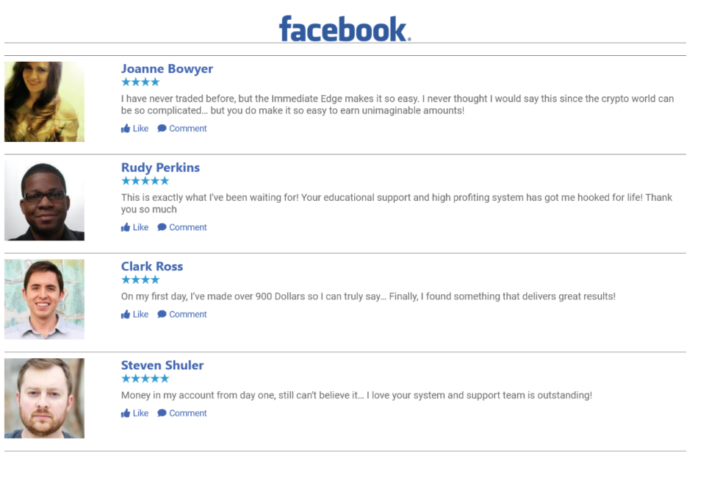Click Rudy Perkins' five-star rating
The height and width of the screenshot is (478, 720).
pyautogui.click(x=145, y=181)
